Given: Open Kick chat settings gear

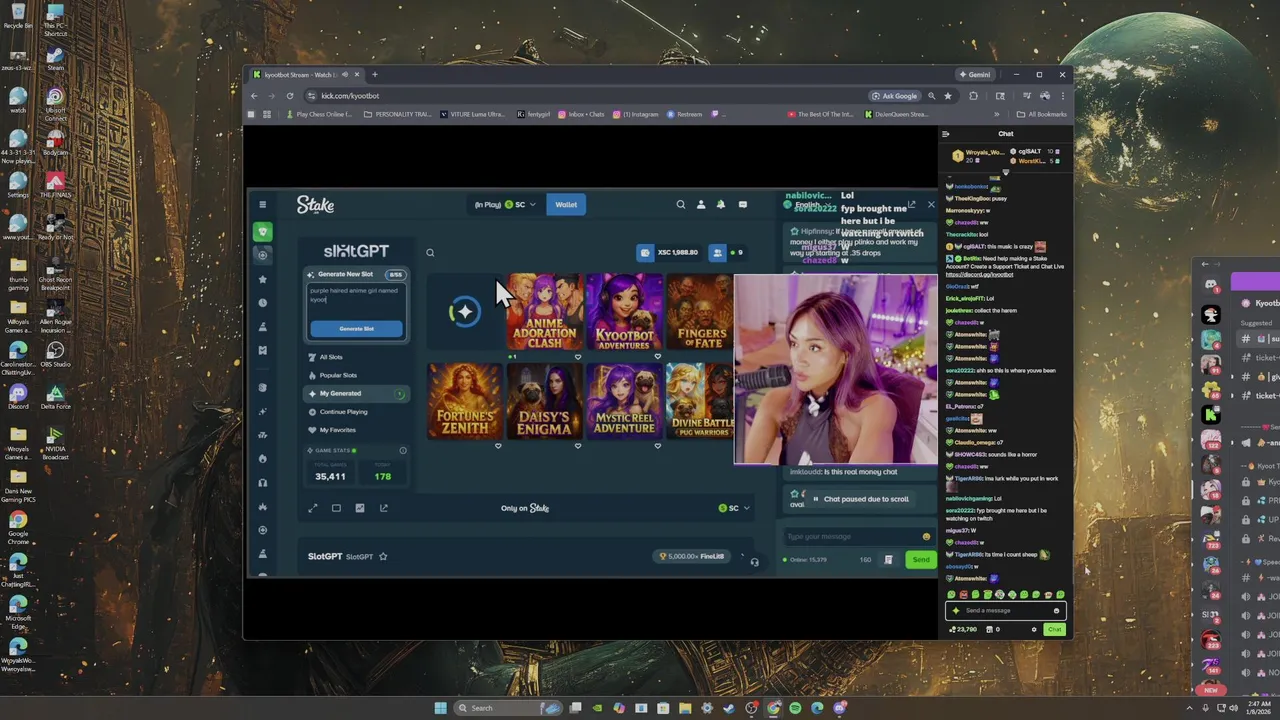Looking at the screenshot, I should (x=1034, y=629).
